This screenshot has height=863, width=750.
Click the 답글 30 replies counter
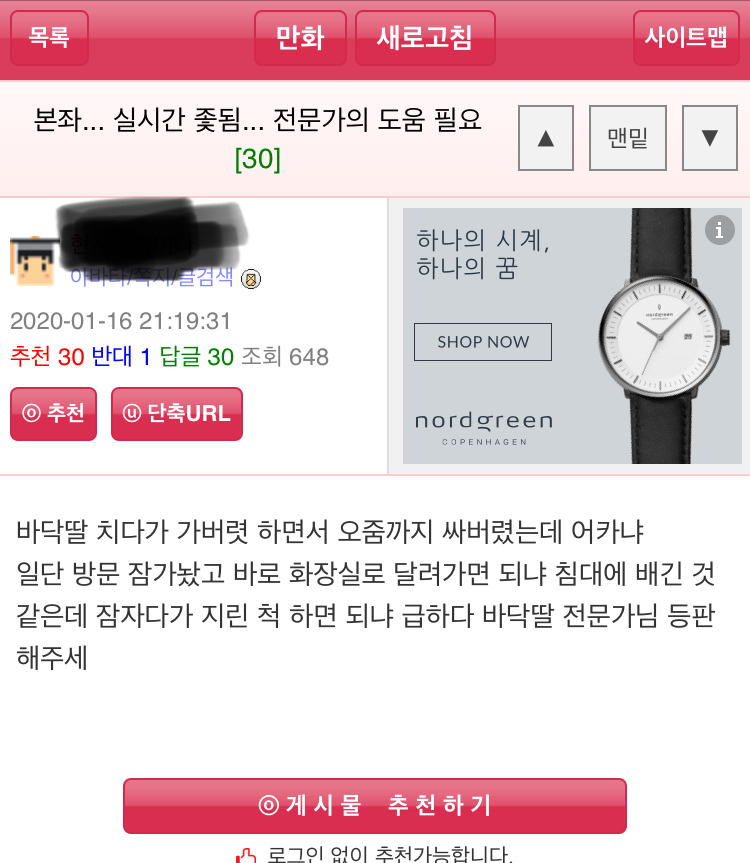(x=196, y=357)
